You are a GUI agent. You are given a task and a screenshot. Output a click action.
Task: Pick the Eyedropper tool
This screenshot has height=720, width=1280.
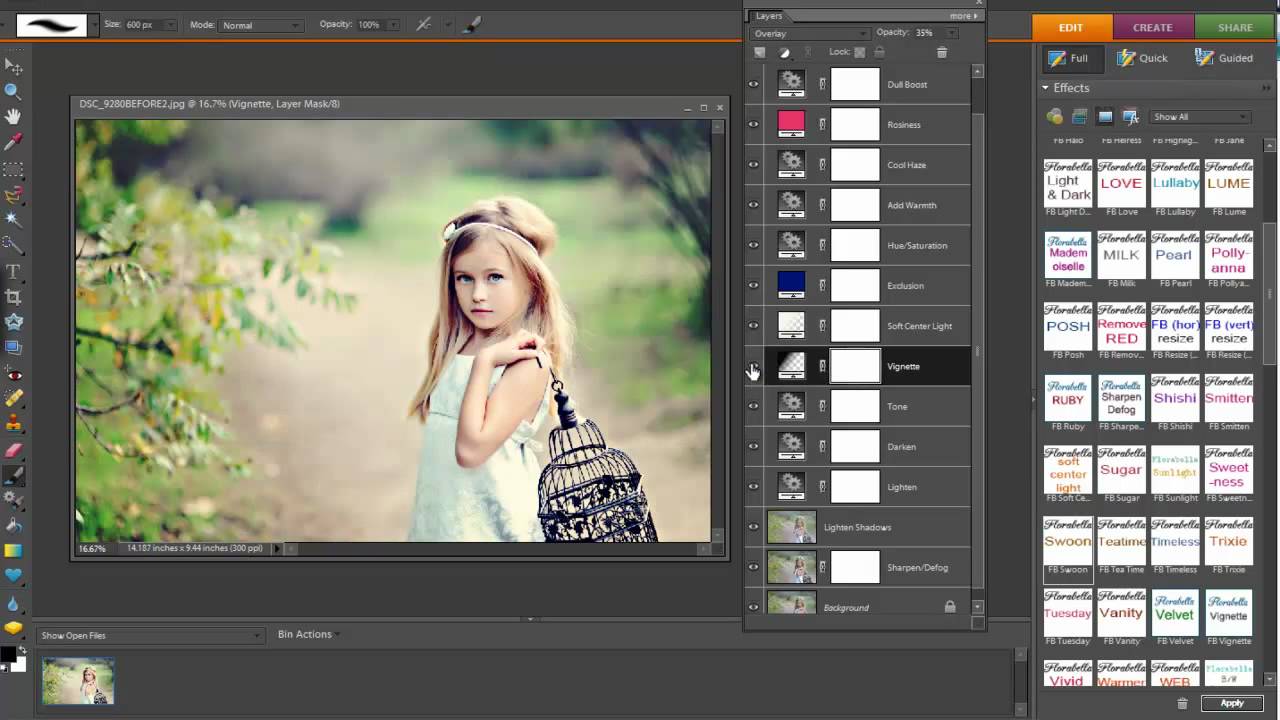(13, 143)
